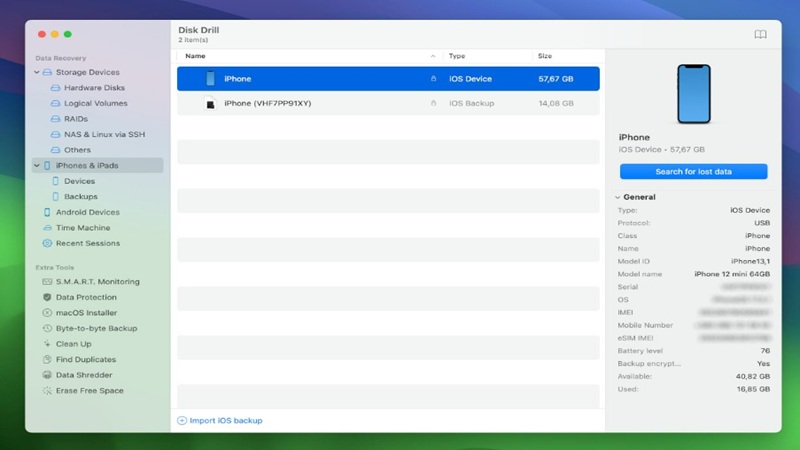Open S.M.A.R.T. Monitoring tool
The height and width of the screenshot is (450, 800).
(97, 282)
